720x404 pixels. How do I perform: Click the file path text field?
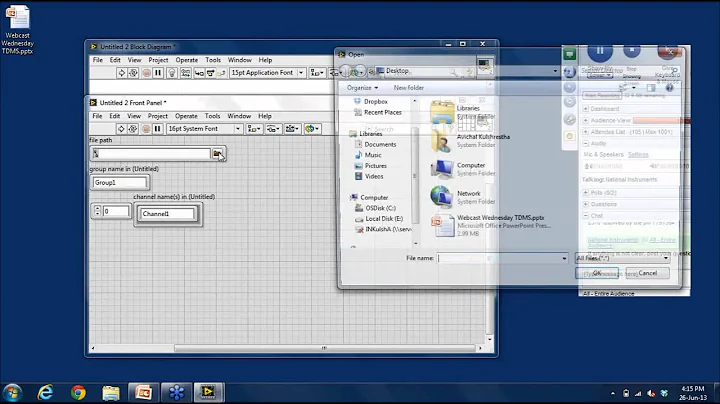point(151,154)
